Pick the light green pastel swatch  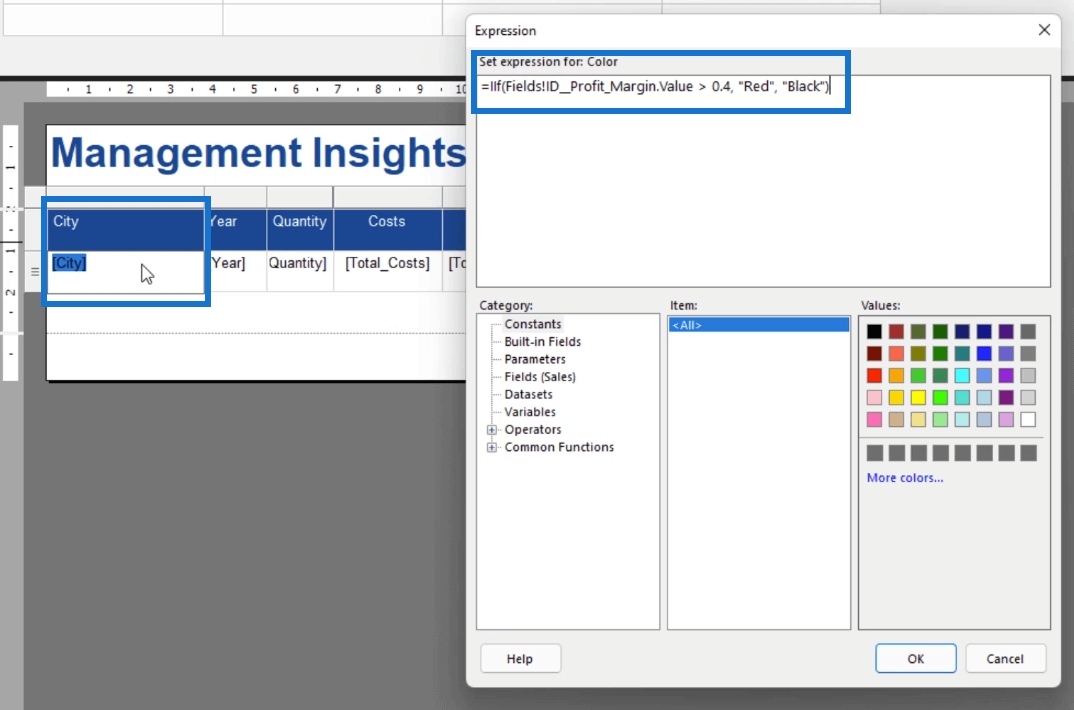940,419
